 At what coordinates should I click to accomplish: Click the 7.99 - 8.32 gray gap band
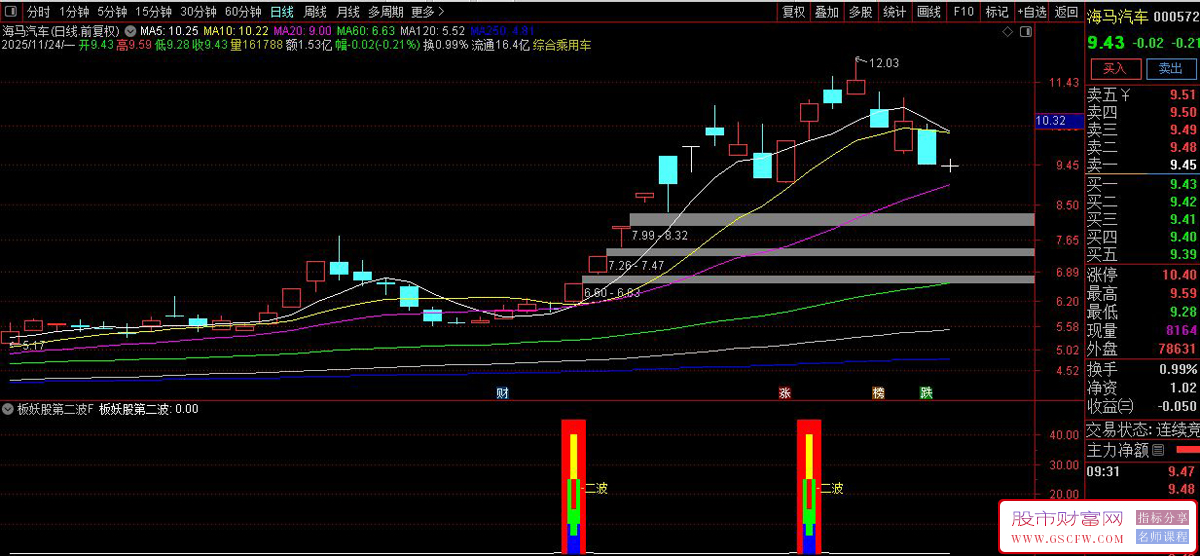(832, 219)
